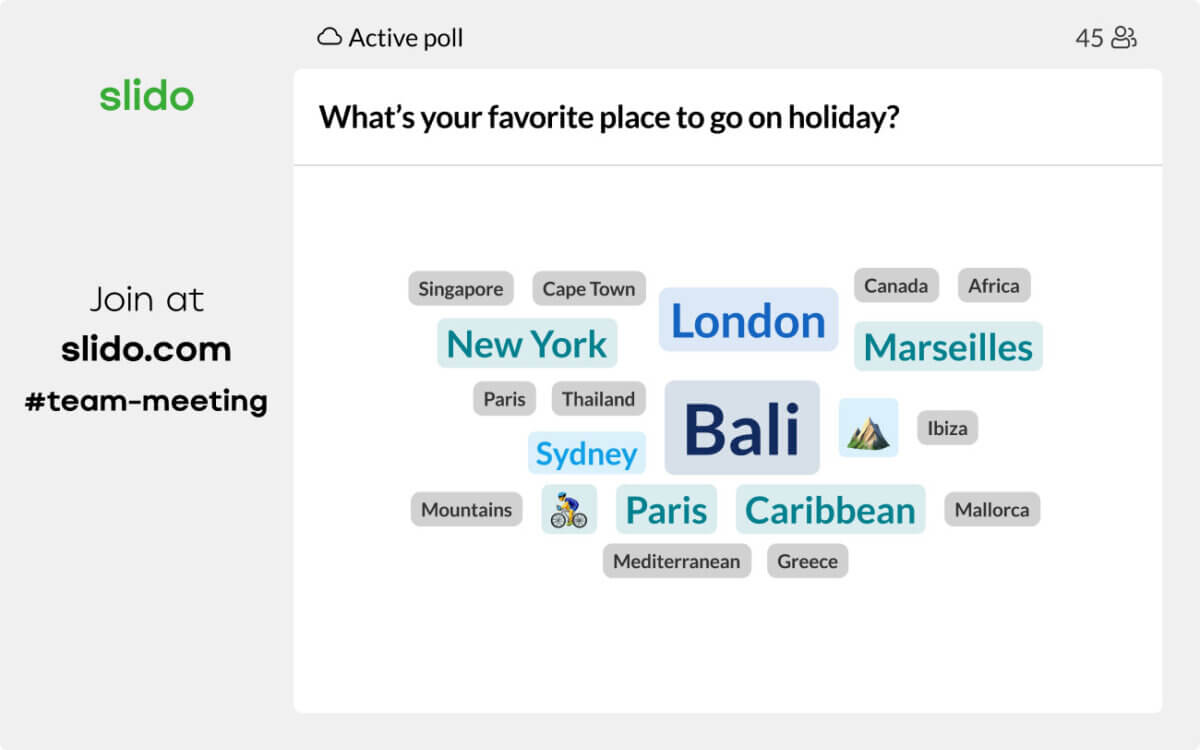The image size is (1200, 750).
Task: Click the Active poll label
Action: (405, 38)
